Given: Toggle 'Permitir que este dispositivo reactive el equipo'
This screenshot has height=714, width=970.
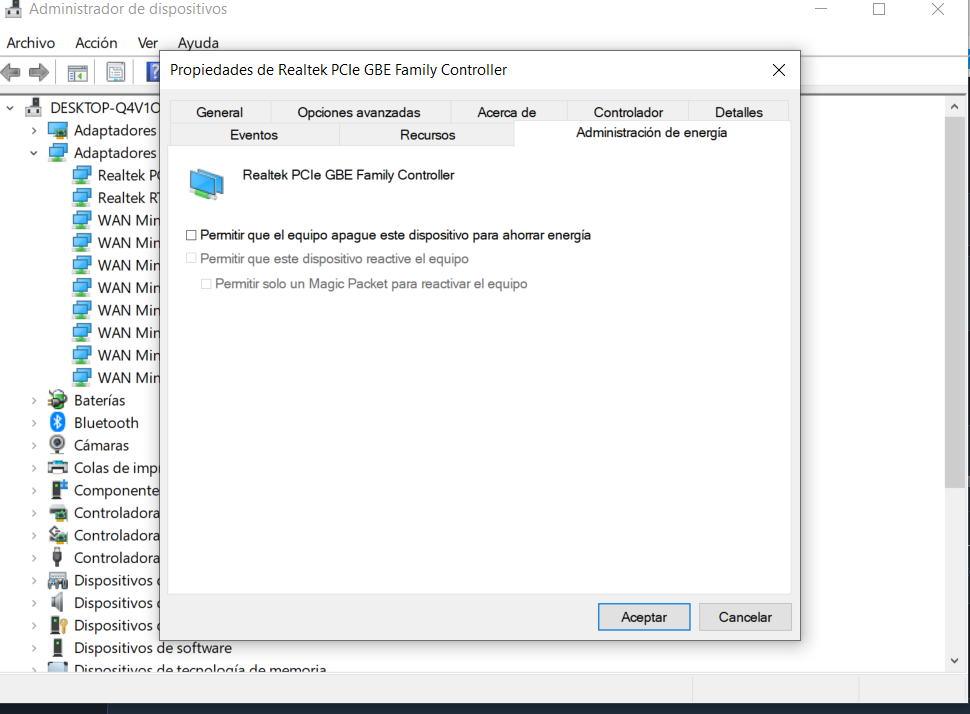Looking at the screenshot, I should tap(191, 258).
